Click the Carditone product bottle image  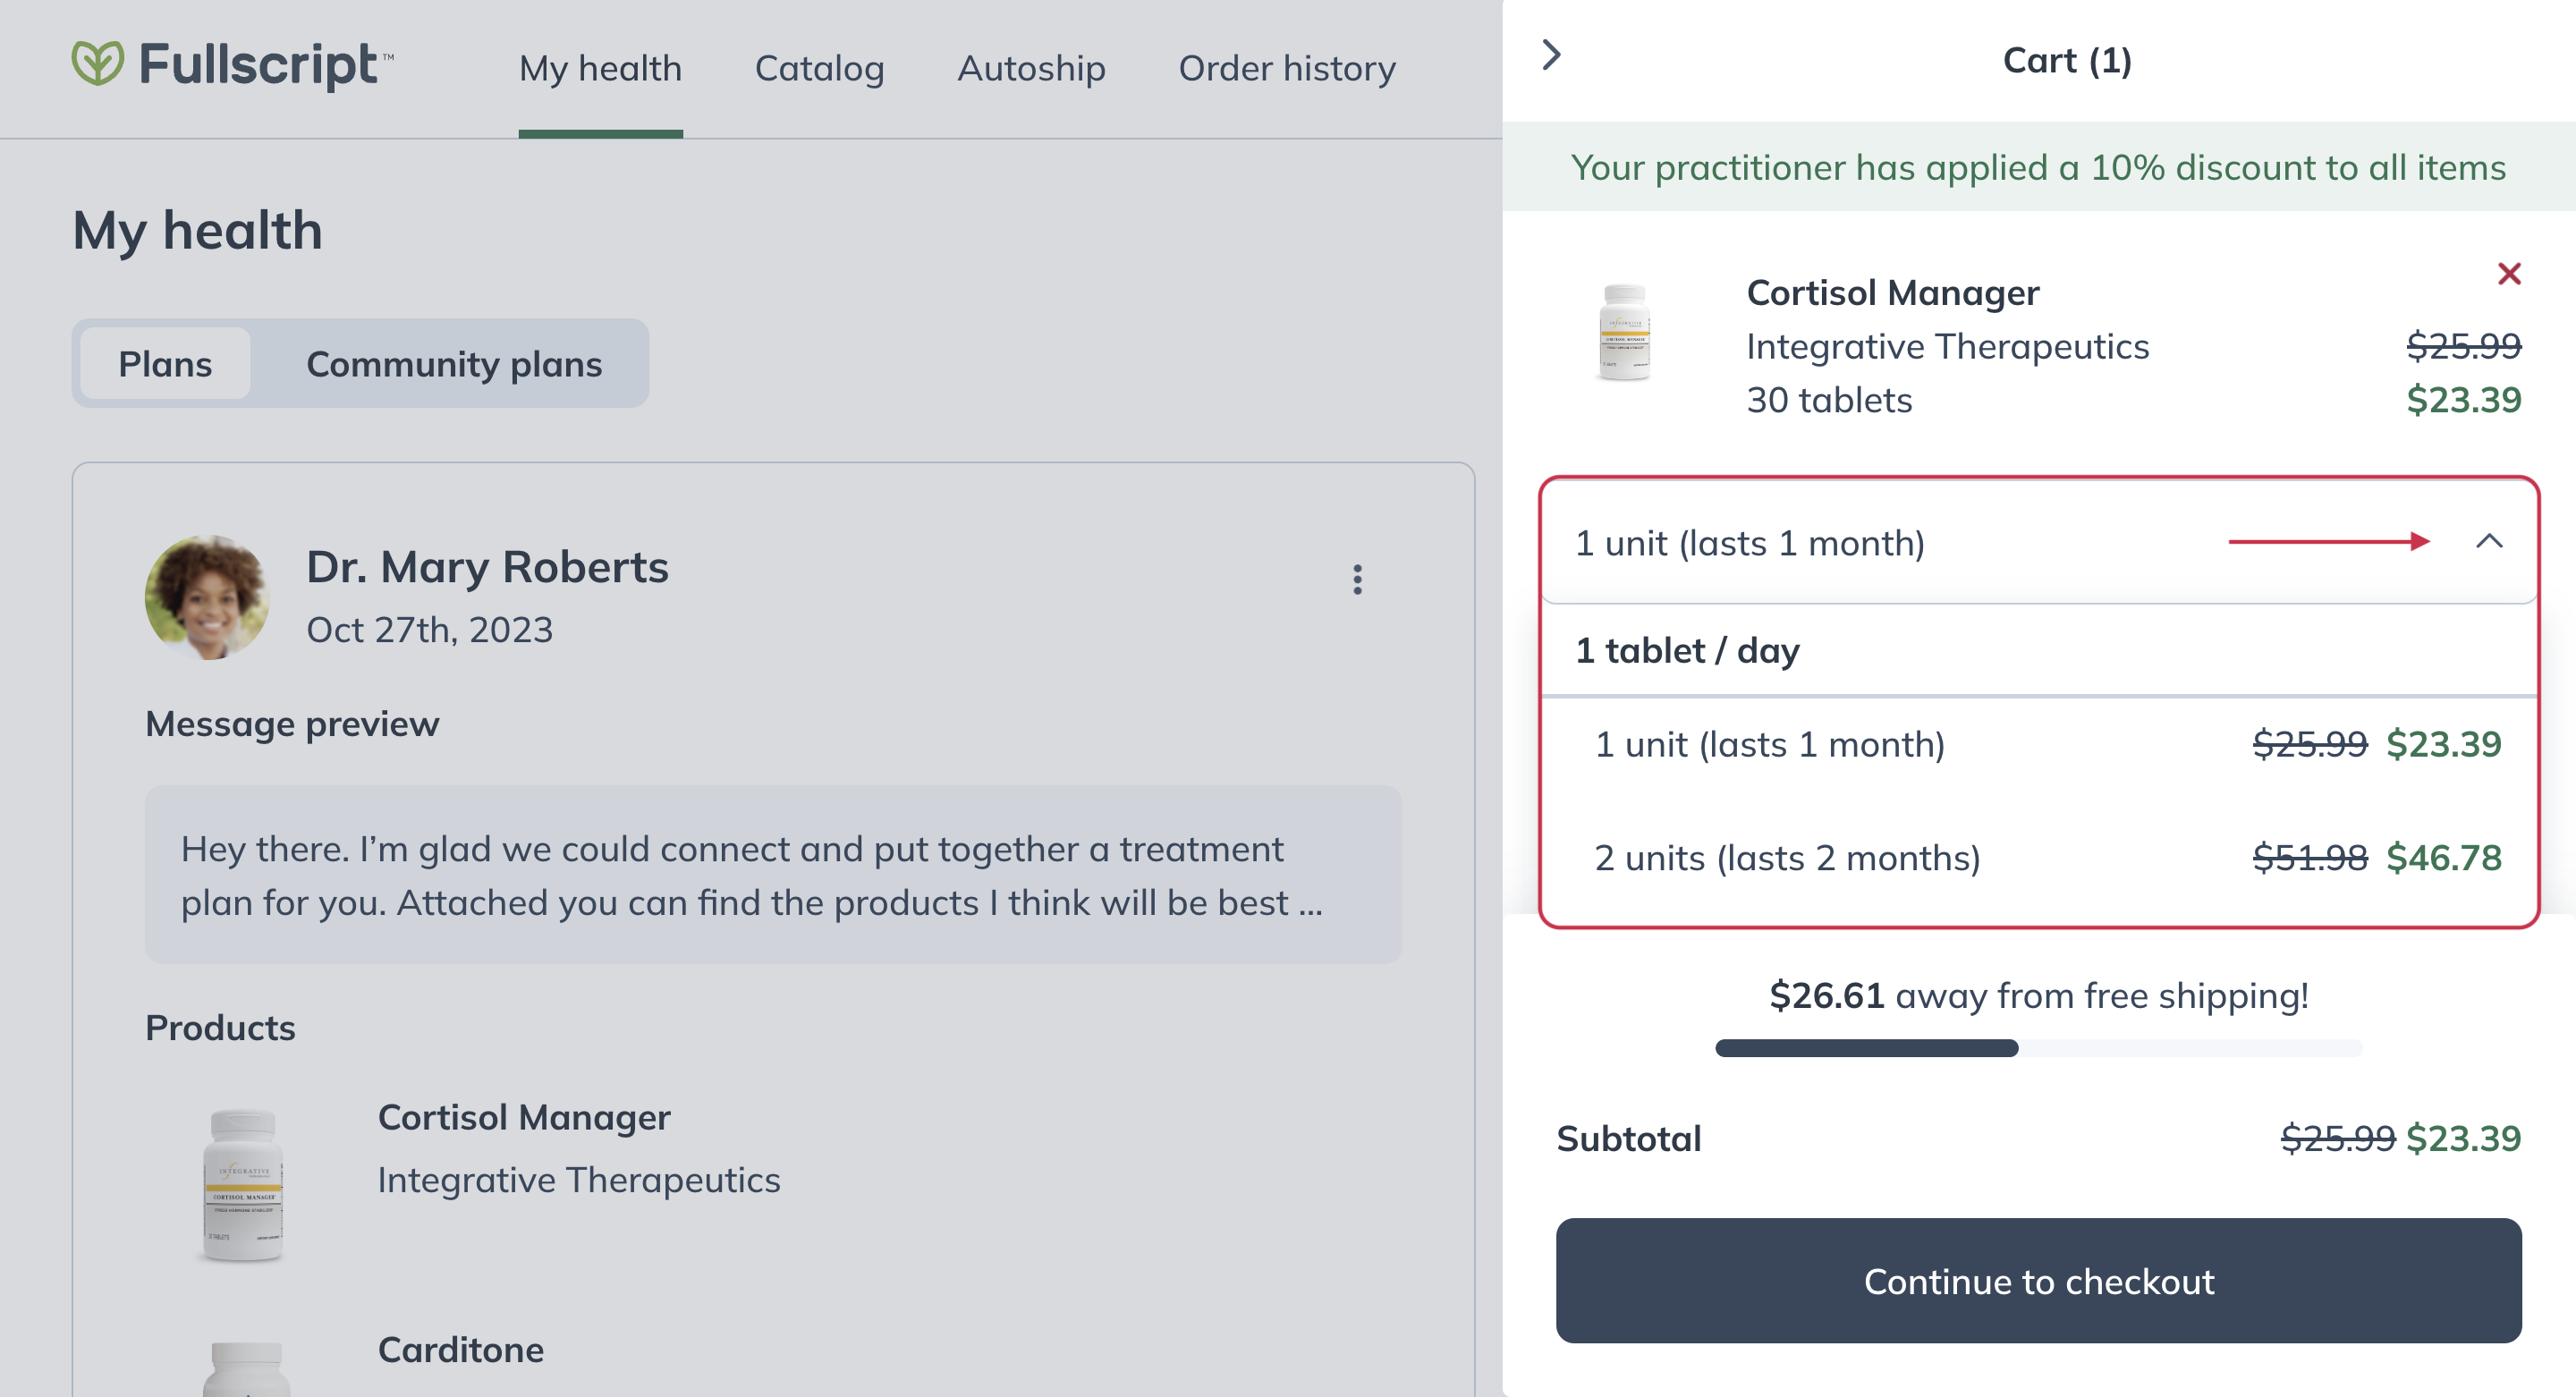pos(246,1369)
